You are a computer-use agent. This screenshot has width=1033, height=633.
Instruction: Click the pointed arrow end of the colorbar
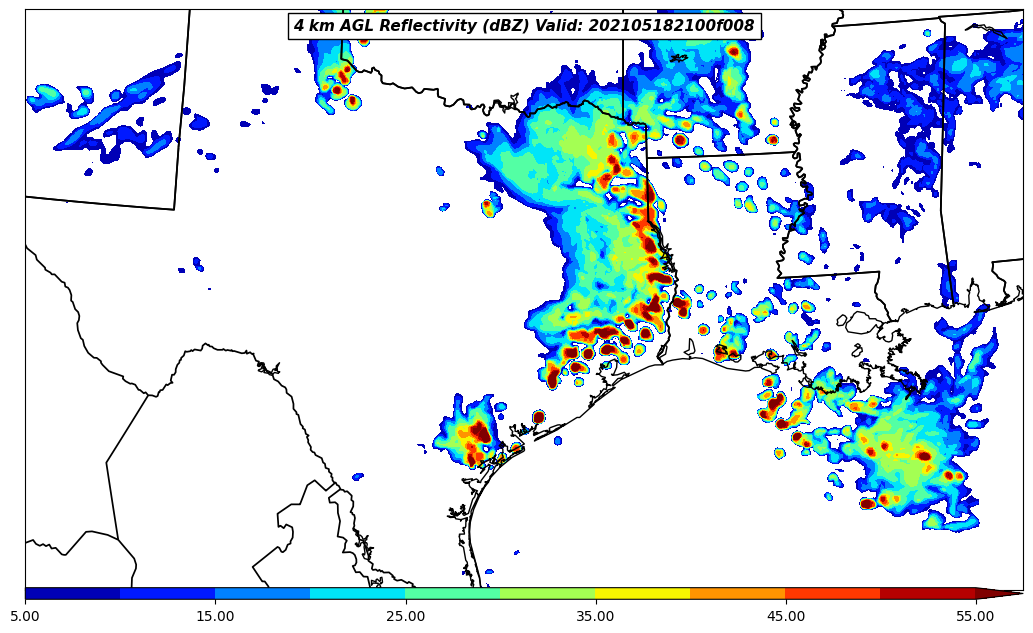pyautogui.click(x=1000, y=593)
